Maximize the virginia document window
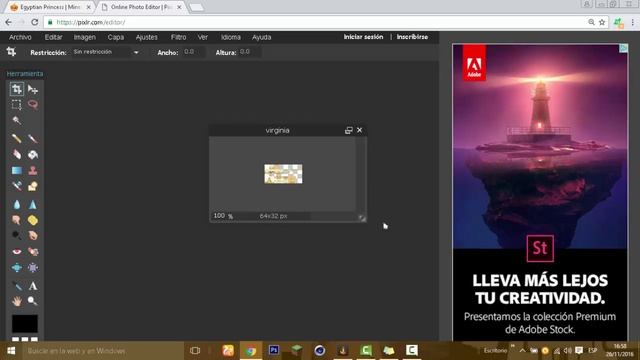640x360 pixels. click(349, 130)
